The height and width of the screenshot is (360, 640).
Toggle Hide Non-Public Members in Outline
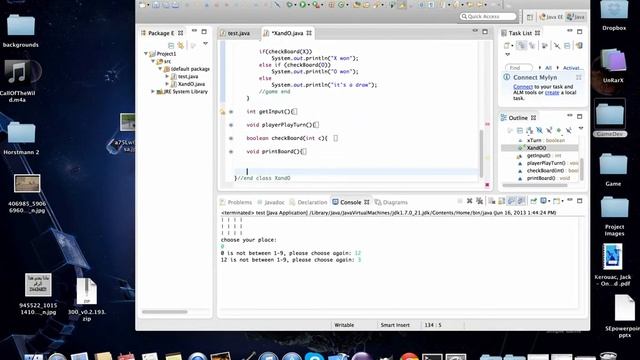(559, 130)
